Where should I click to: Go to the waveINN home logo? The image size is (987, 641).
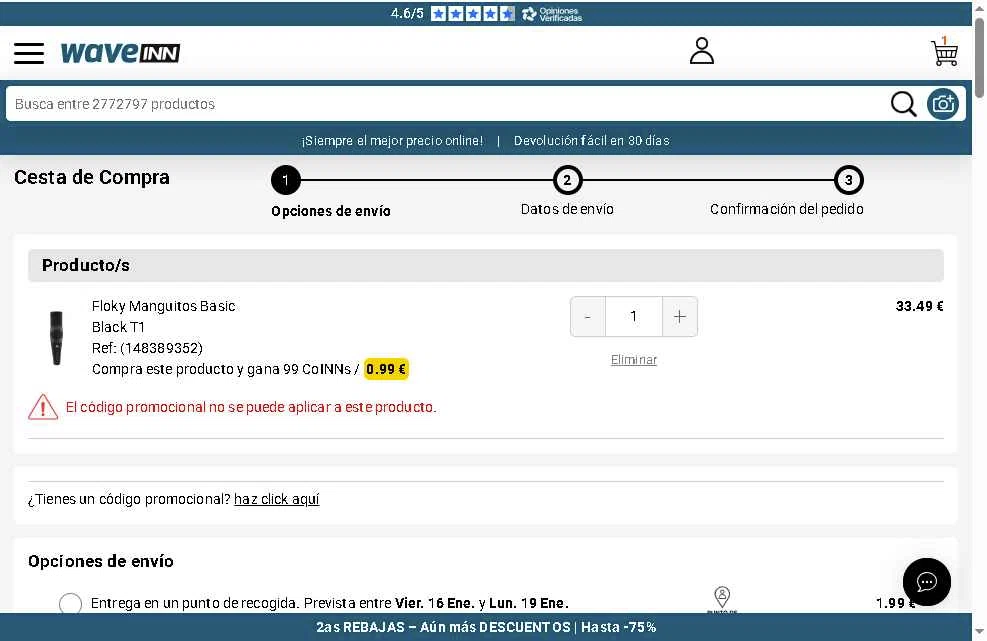[x=120, y=53]
